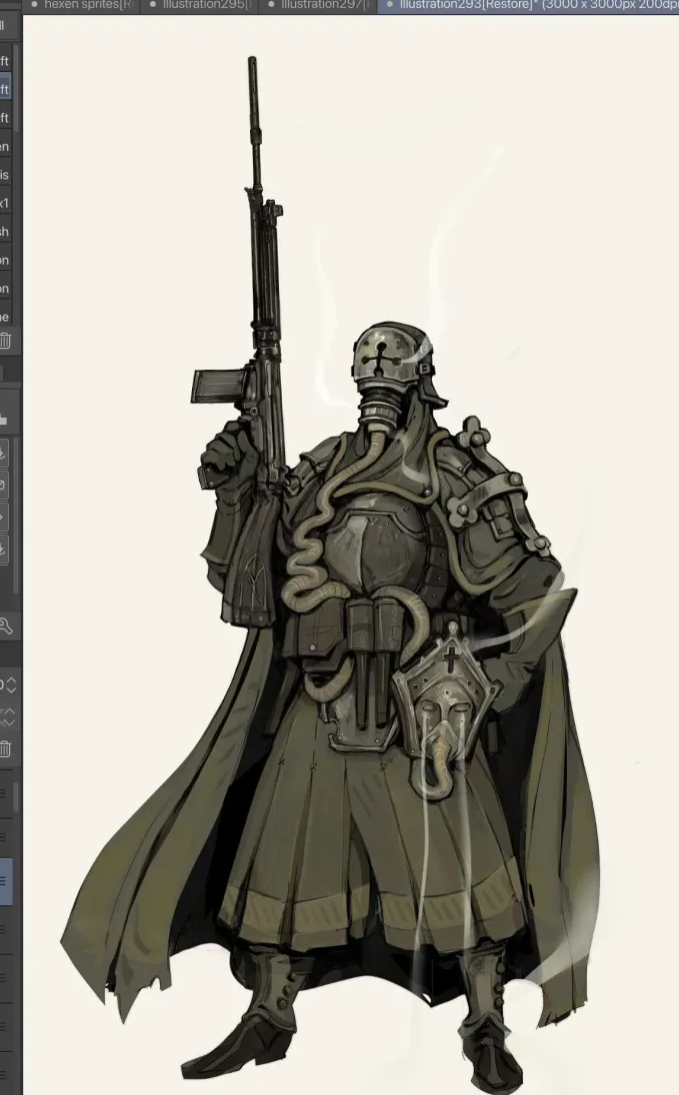Pick the sub tool entry ending in "ne"
The height and width of the screenshot is (1095, 679).
[5, 317]
